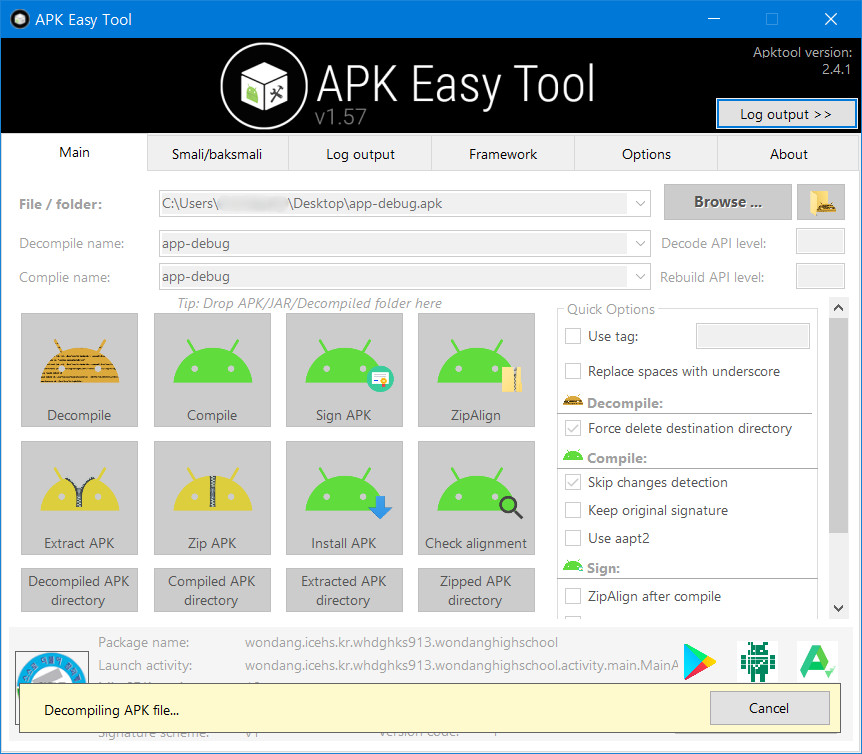862x754 pixels.
Task: Enable the Use aapt2 checkbox
Action: tap(573, 538)
